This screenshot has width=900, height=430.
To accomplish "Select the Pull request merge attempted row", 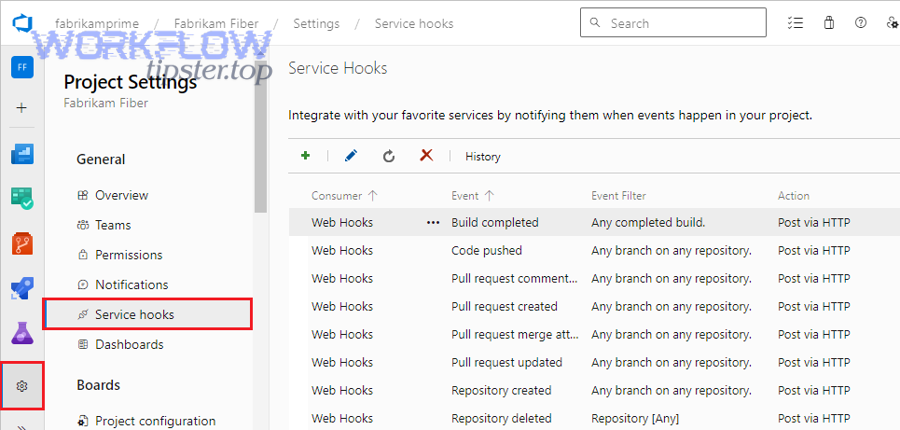I will (x=594, y=334).
